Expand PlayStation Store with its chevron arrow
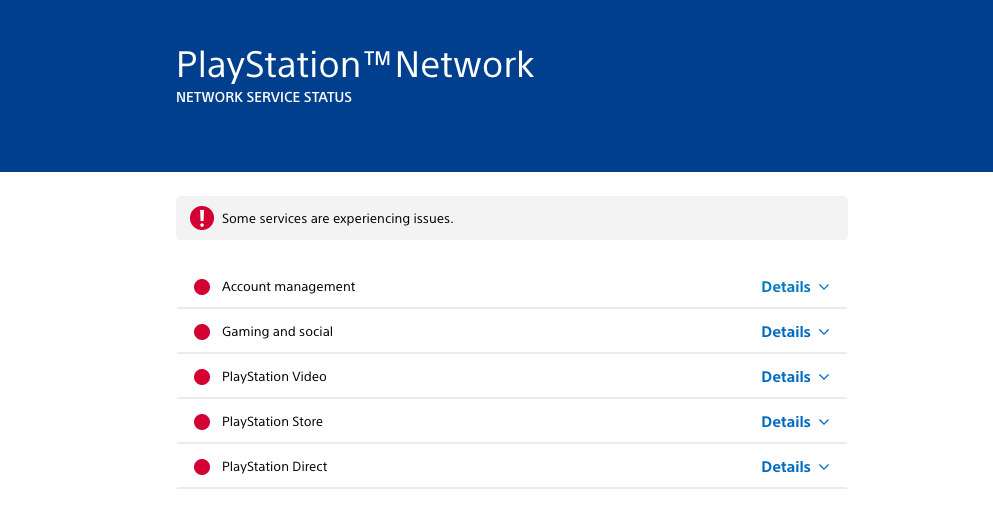The image size is (993, 518). pos(824,422)
